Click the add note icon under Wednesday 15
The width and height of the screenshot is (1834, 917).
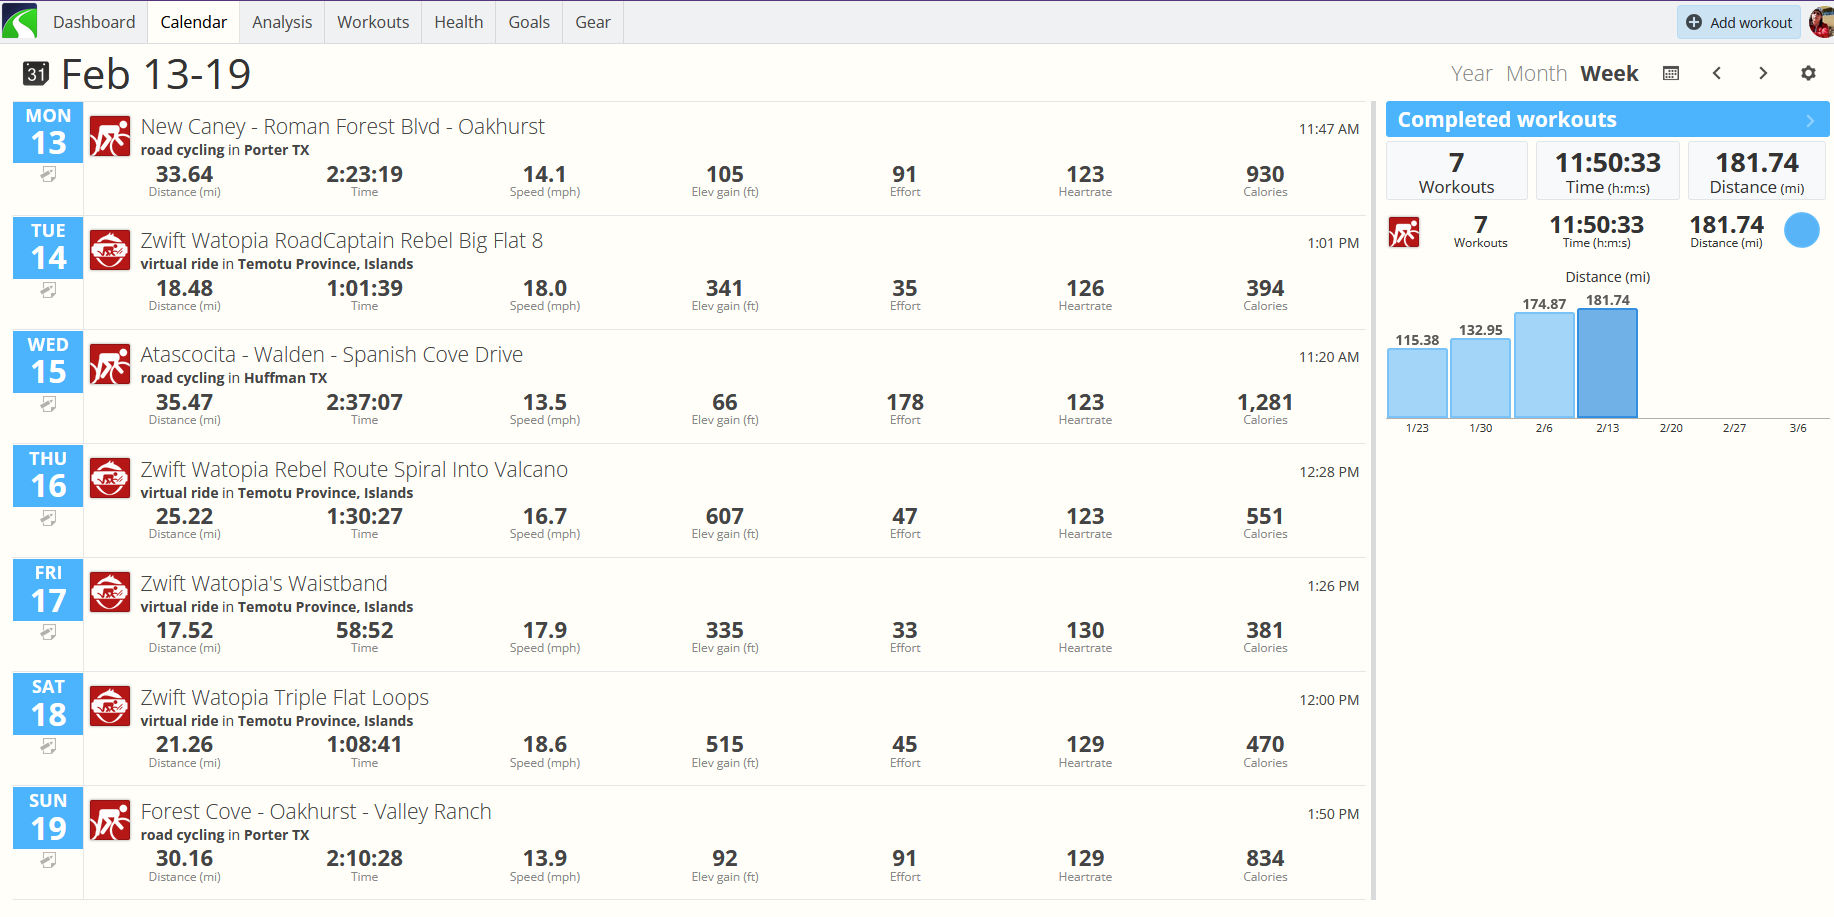tap(48, 405)
